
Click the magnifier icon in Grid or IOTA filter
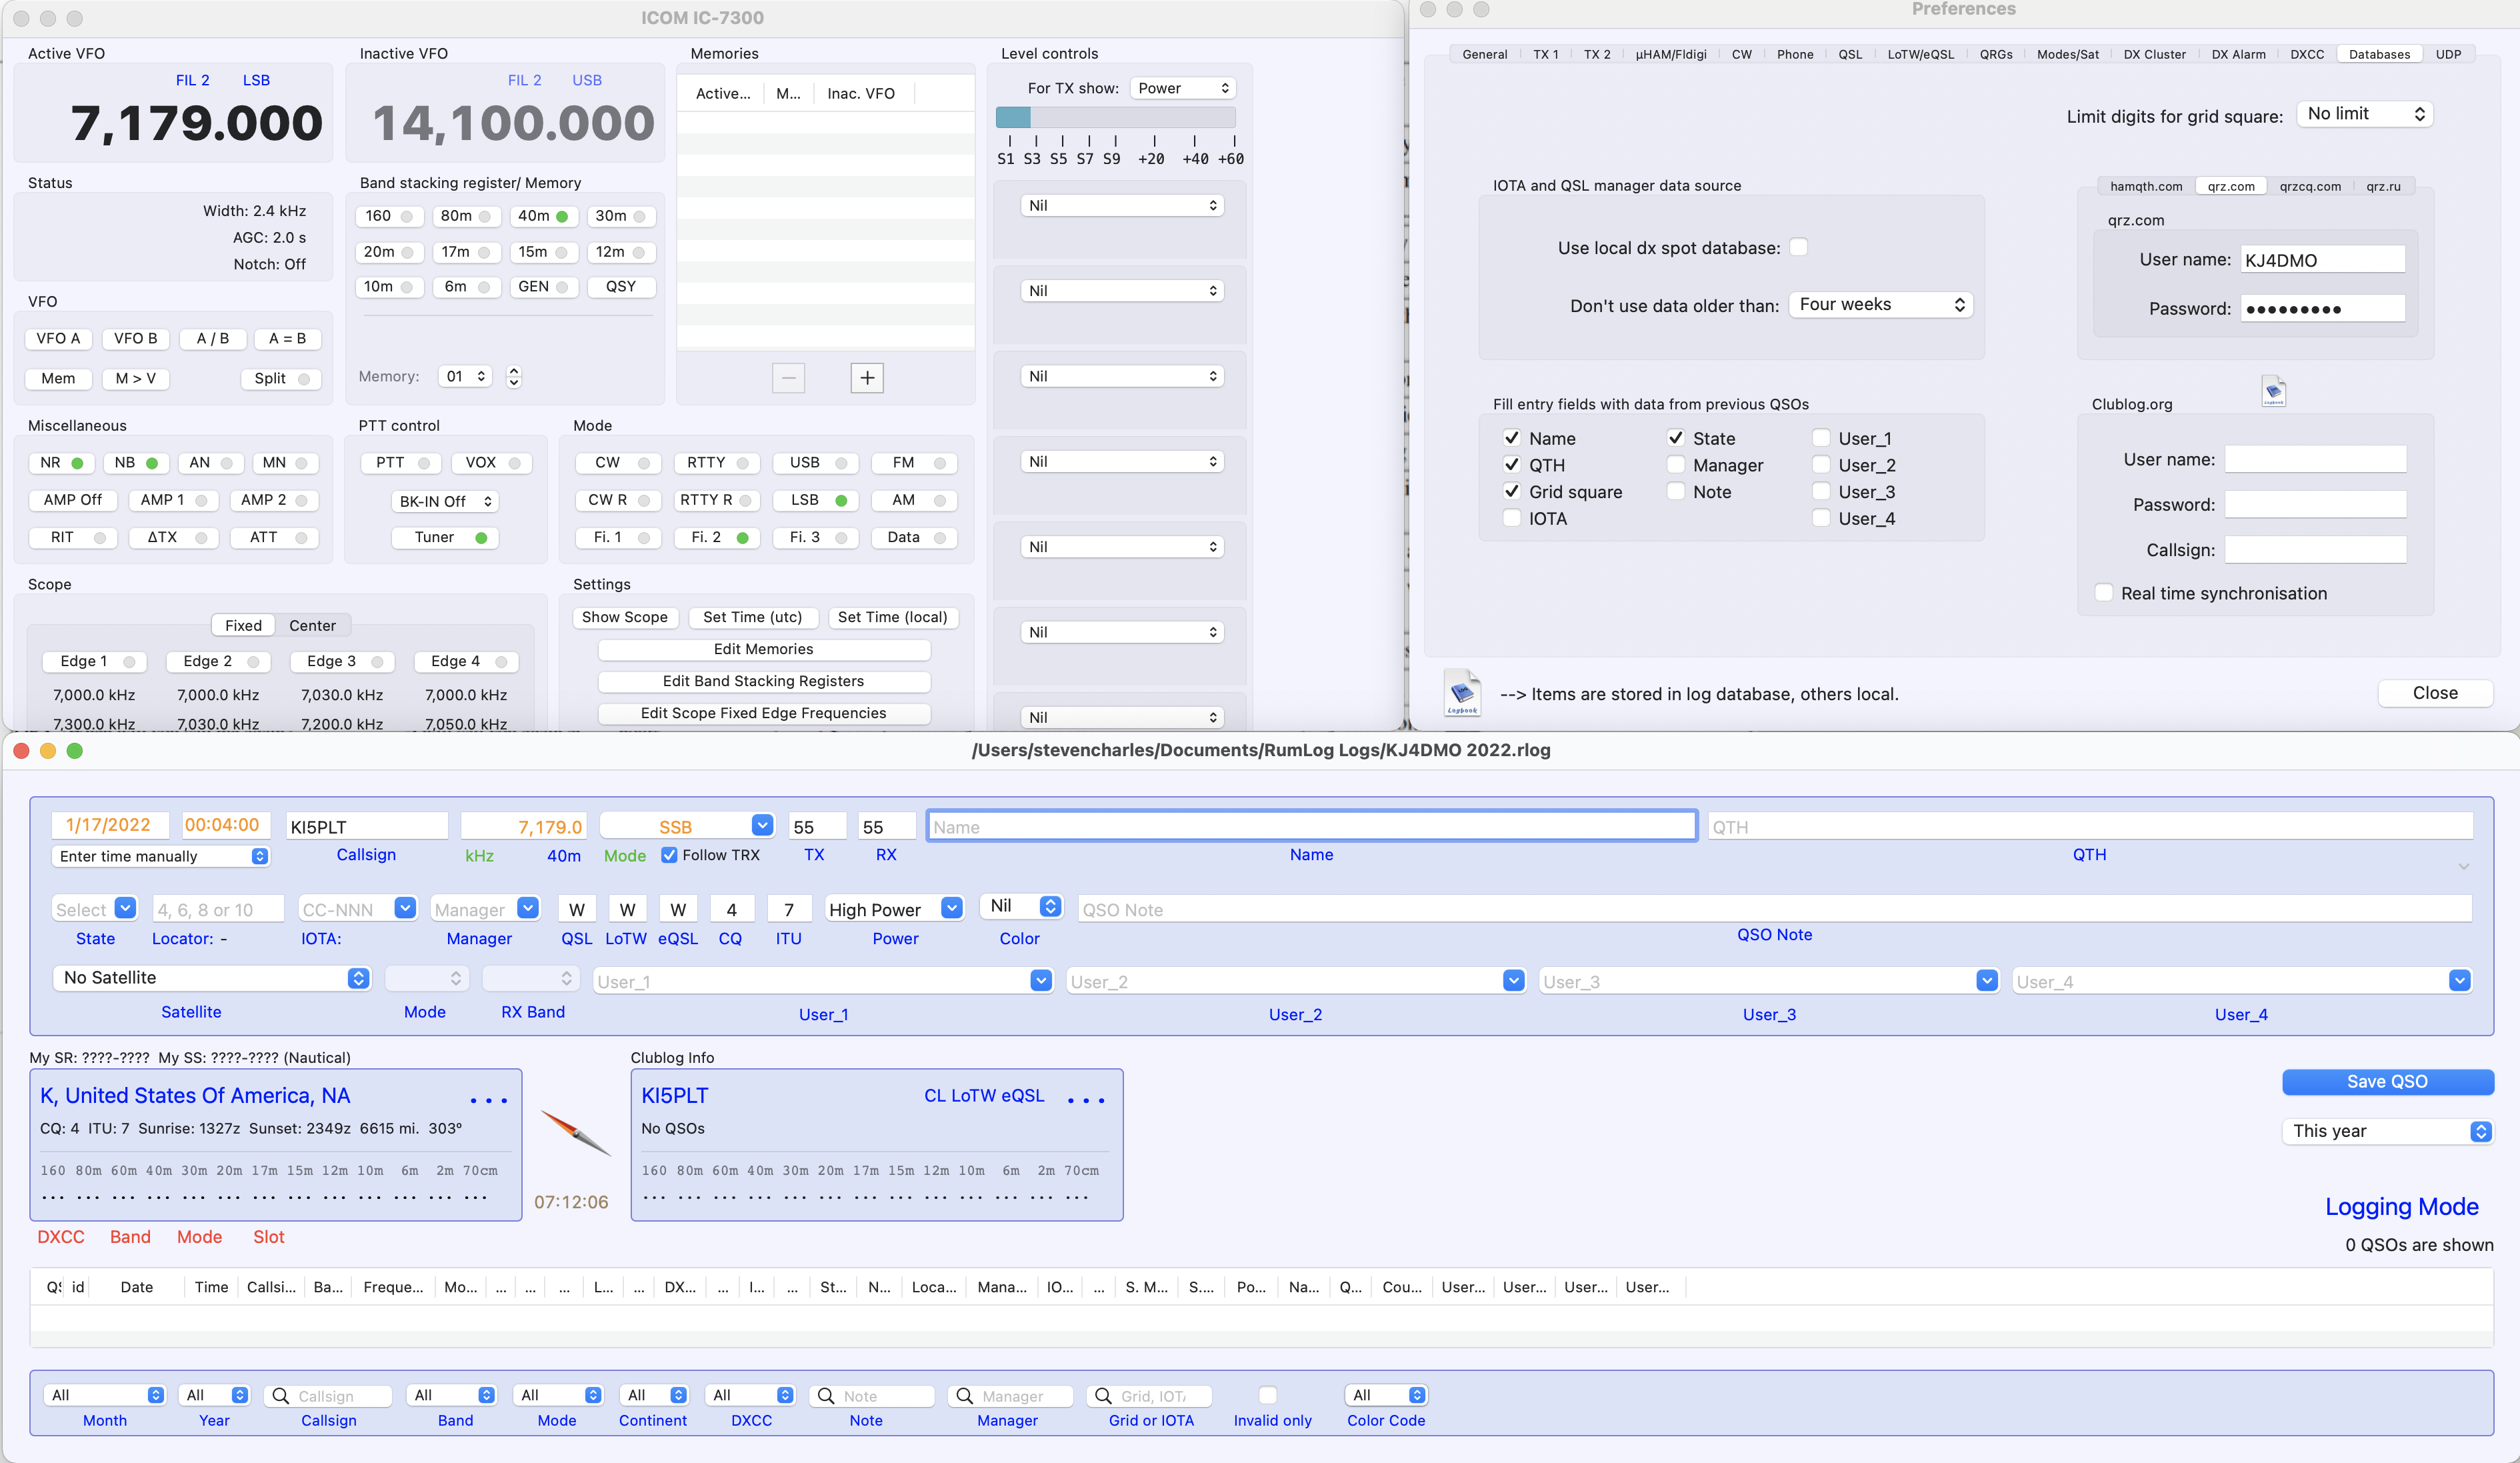1103,1395
